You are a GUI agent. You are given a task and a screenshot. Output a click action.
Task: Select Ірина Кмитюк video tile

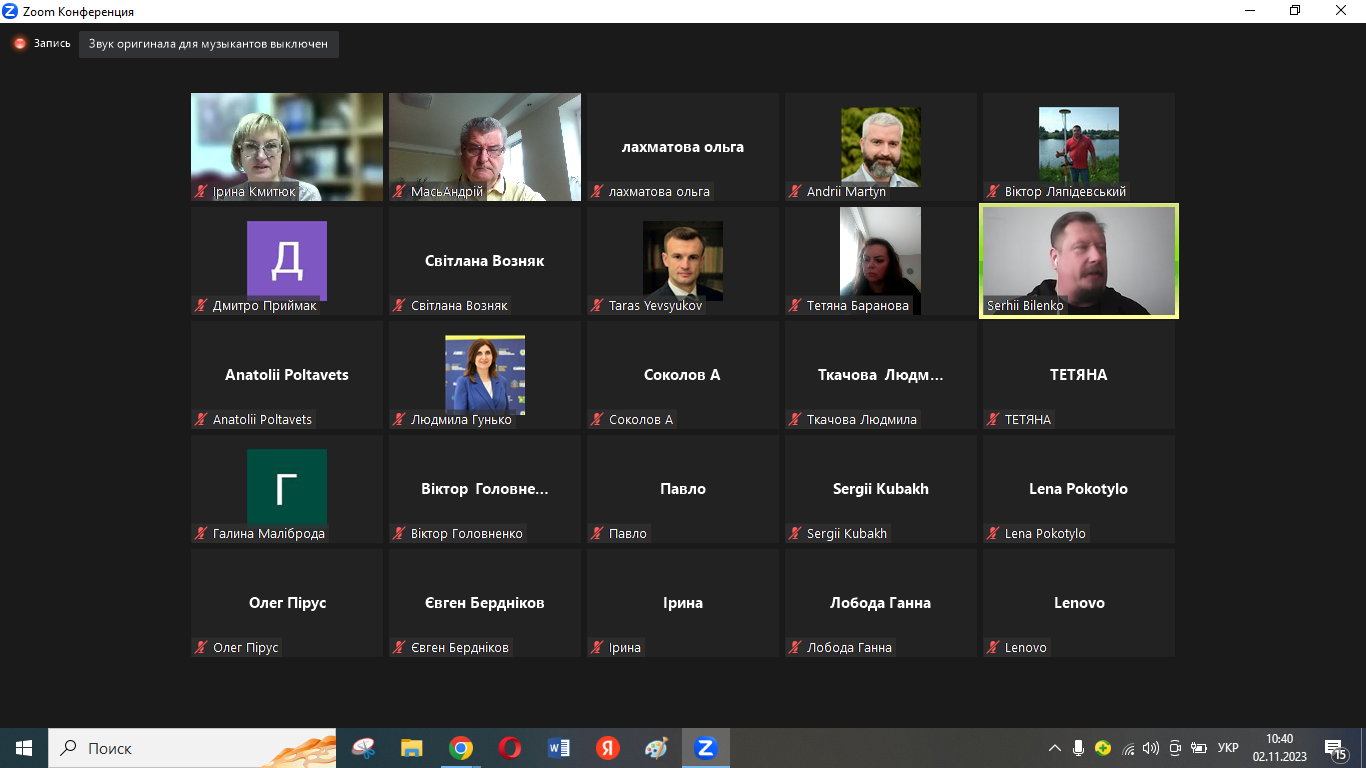[287, 147]
